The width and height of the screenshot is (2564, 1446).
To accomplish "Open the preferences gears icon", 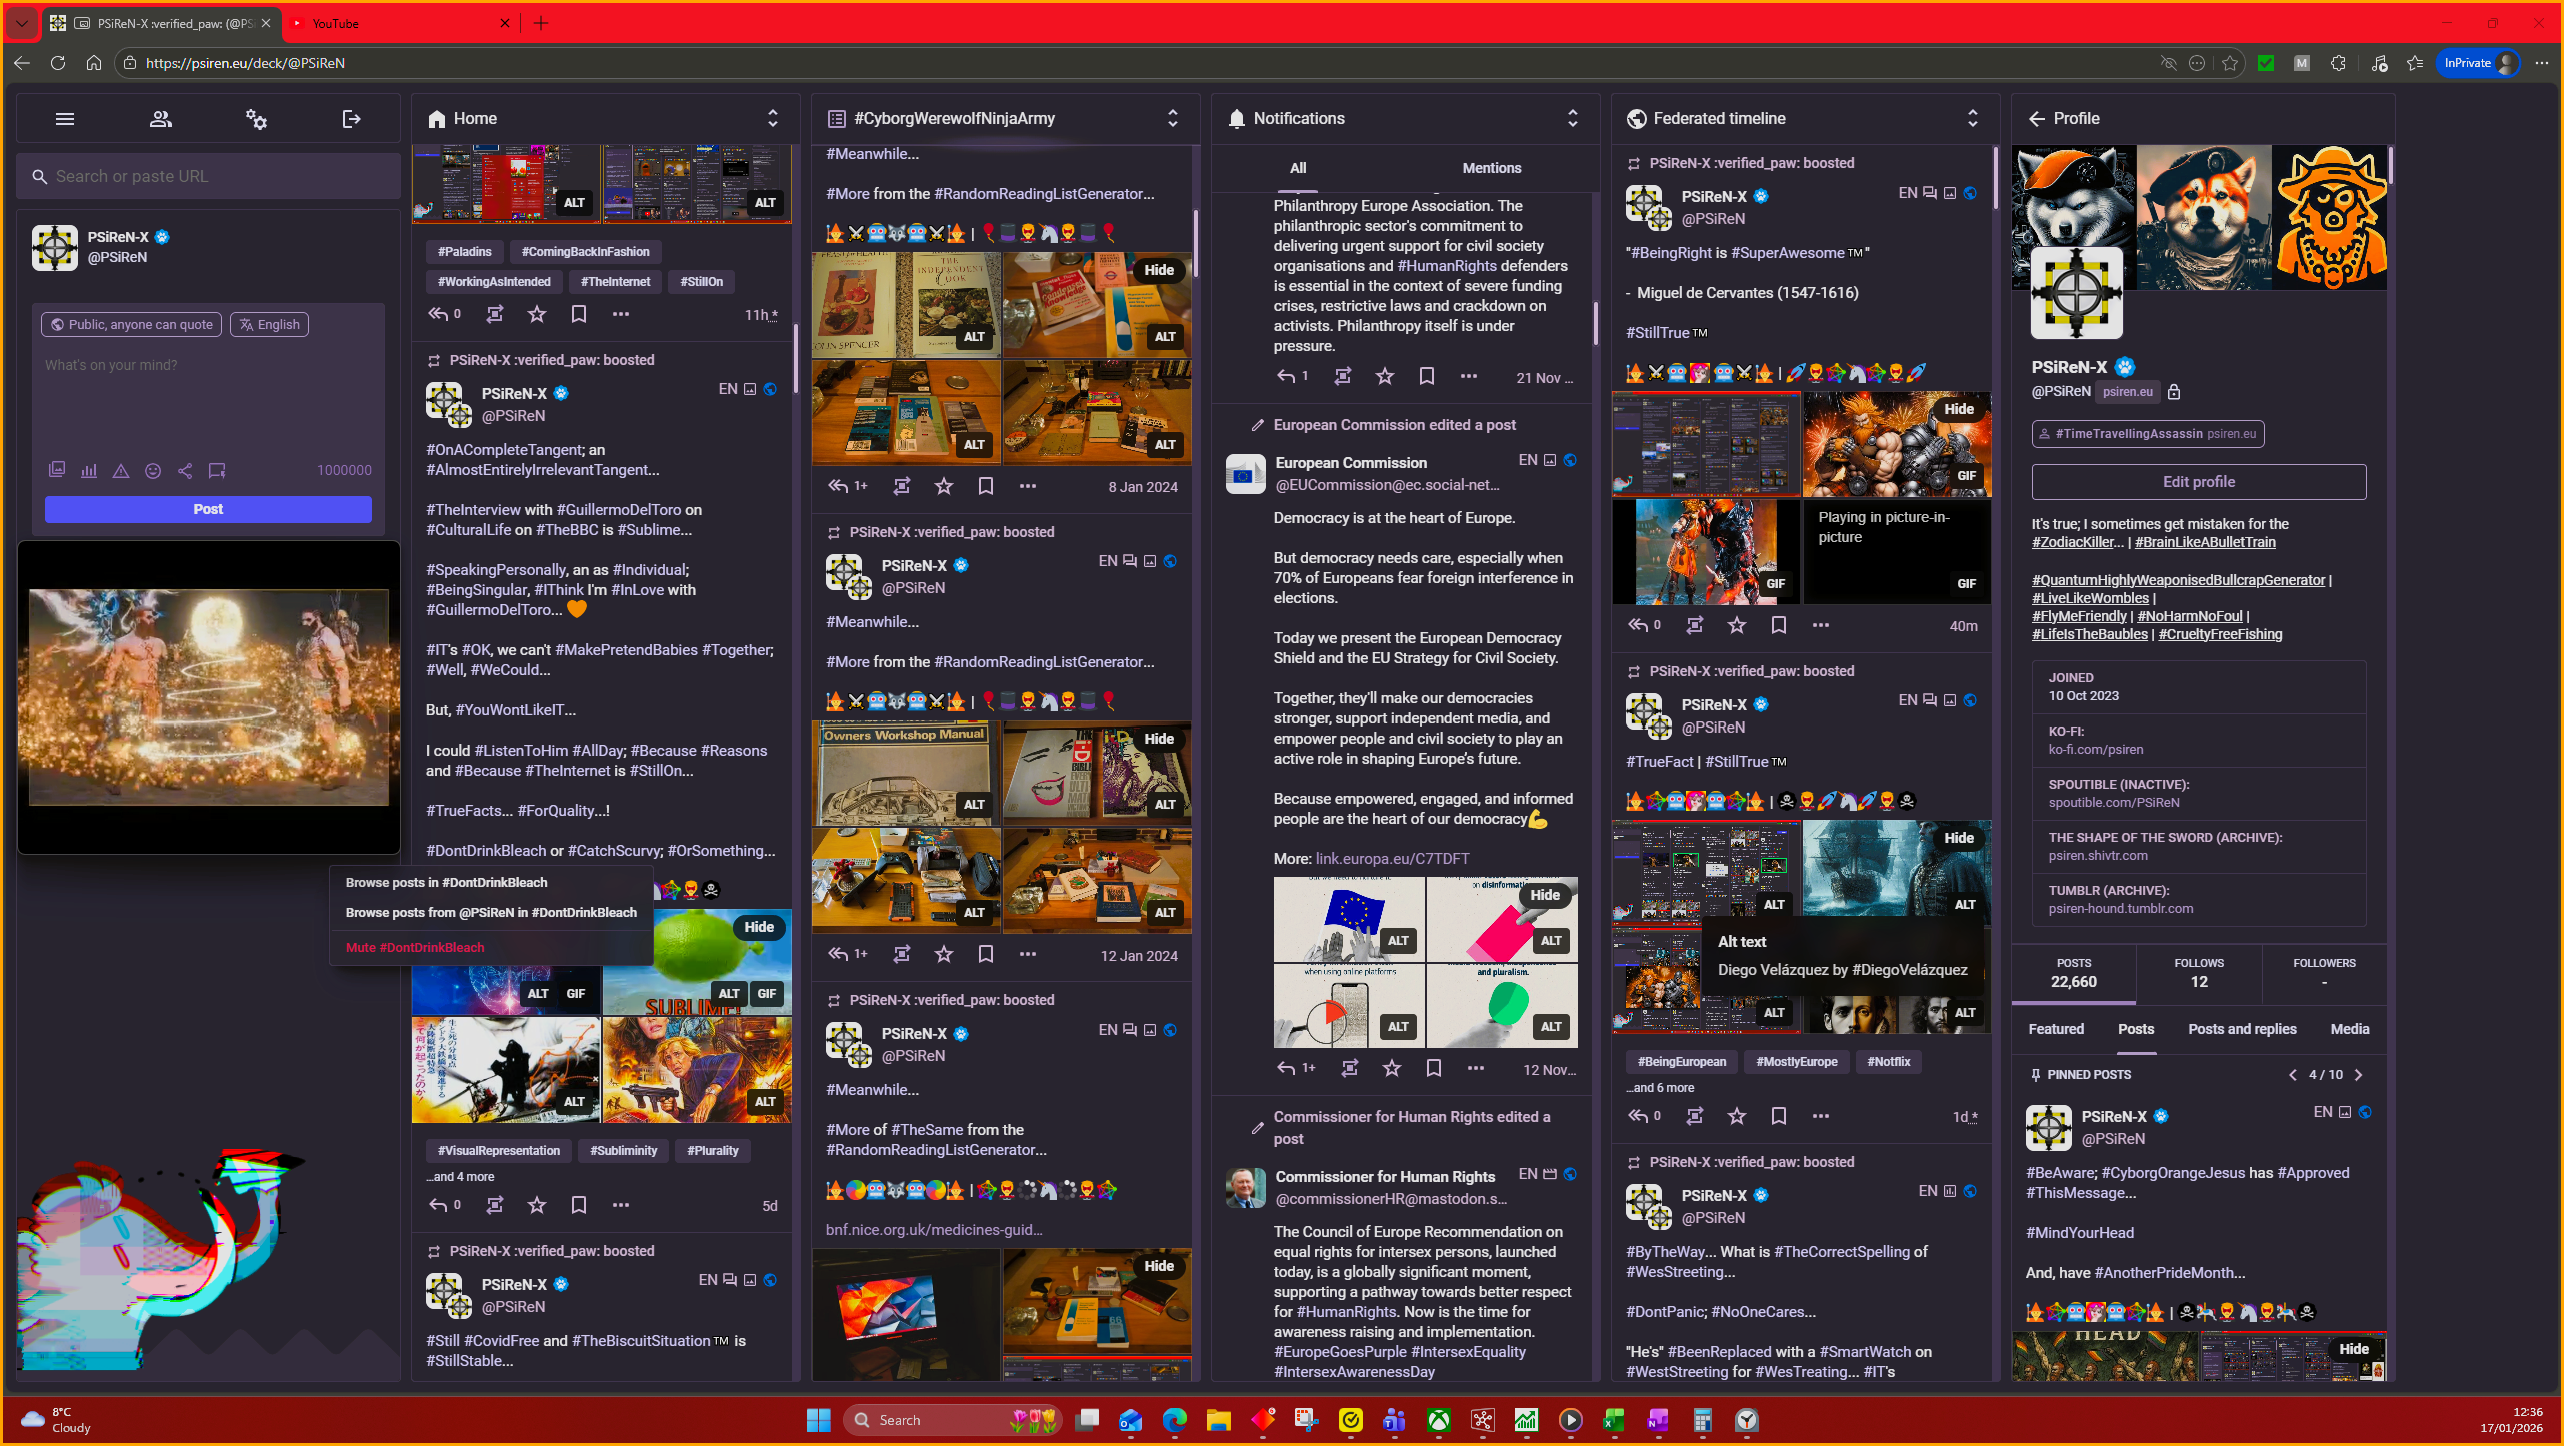I will click(256, 119).
